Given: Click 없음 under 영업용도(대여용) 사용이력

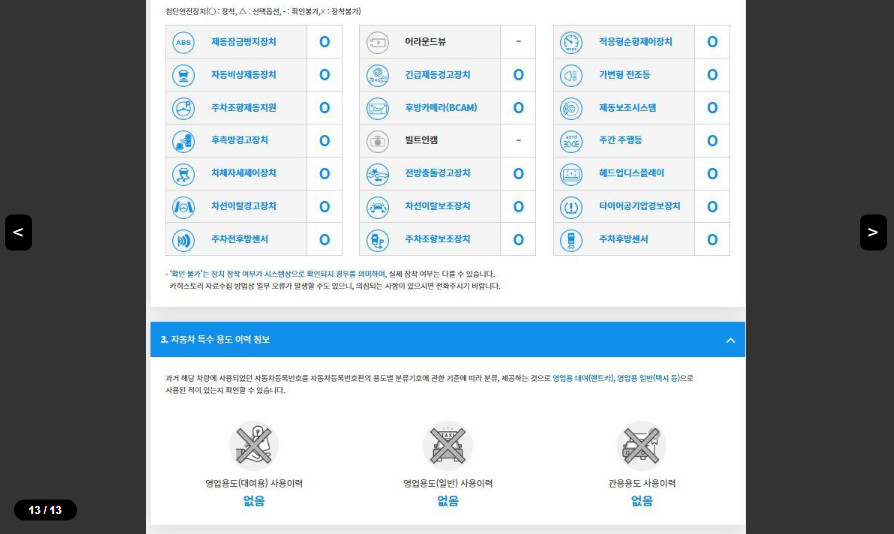Looking at the screenshot, I should coord(254,501).
